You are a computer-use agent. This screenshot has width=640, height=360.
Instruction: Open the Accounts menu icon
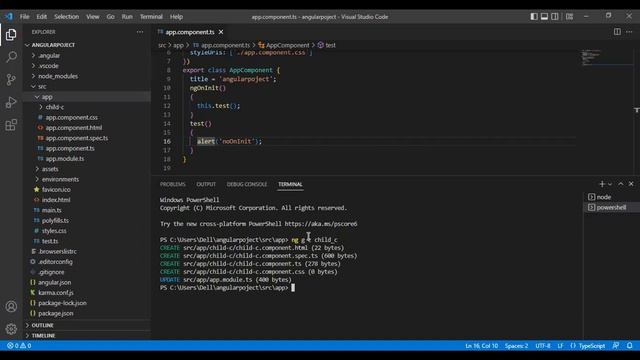coord(11,306)
